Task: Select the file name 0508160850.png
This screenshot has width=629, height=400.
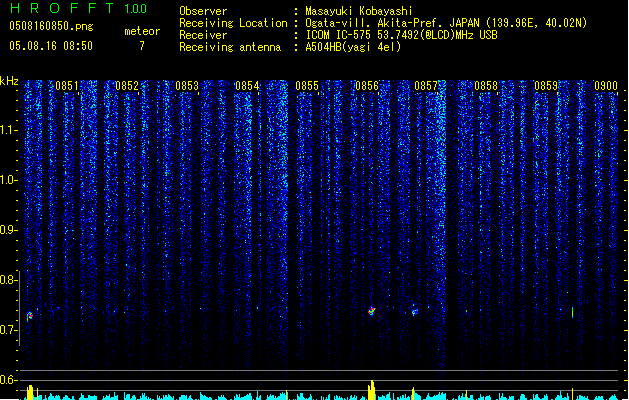Action: coord(51,26)
